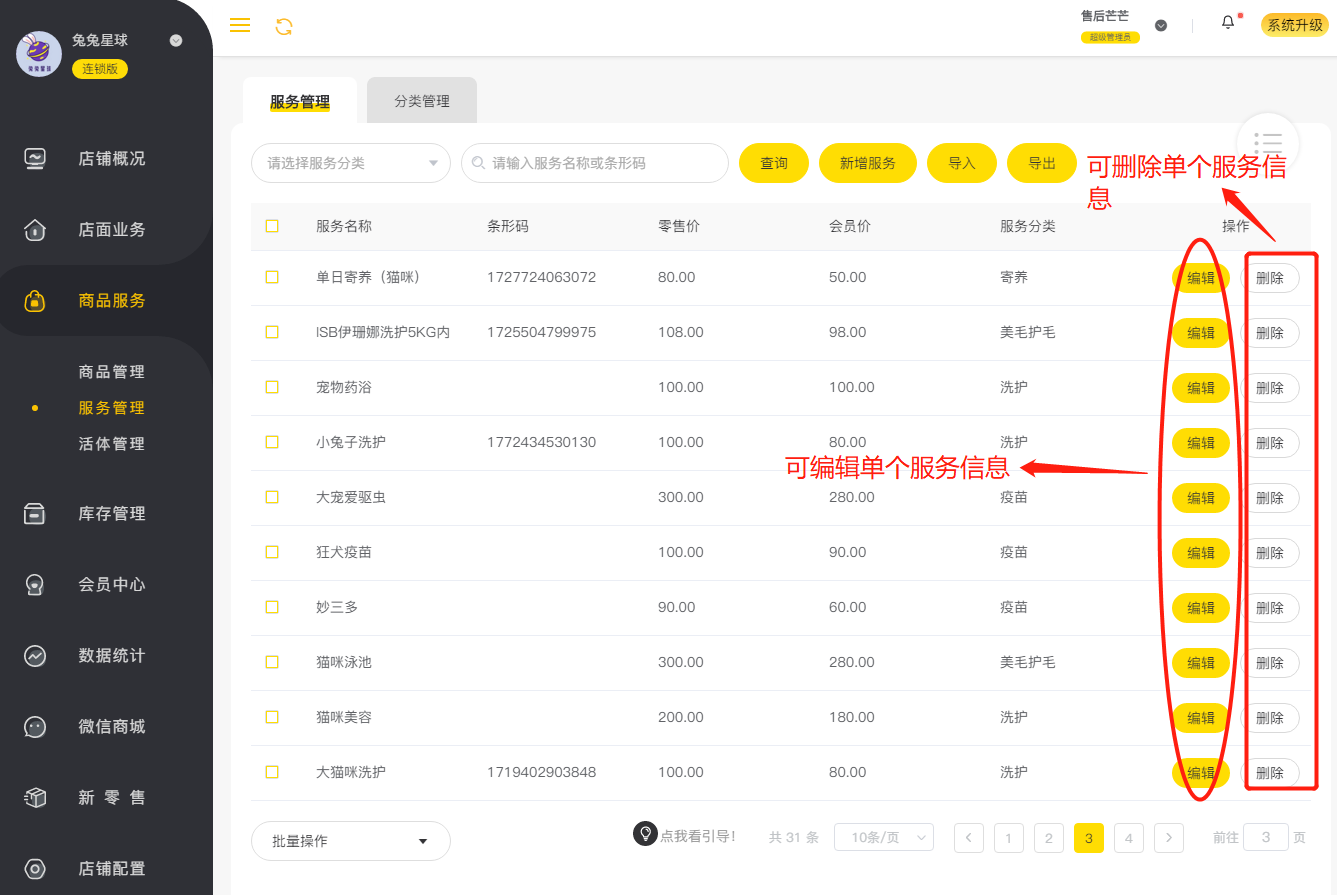Click the 店铺概况 sidebar icon

pos(35,159)
